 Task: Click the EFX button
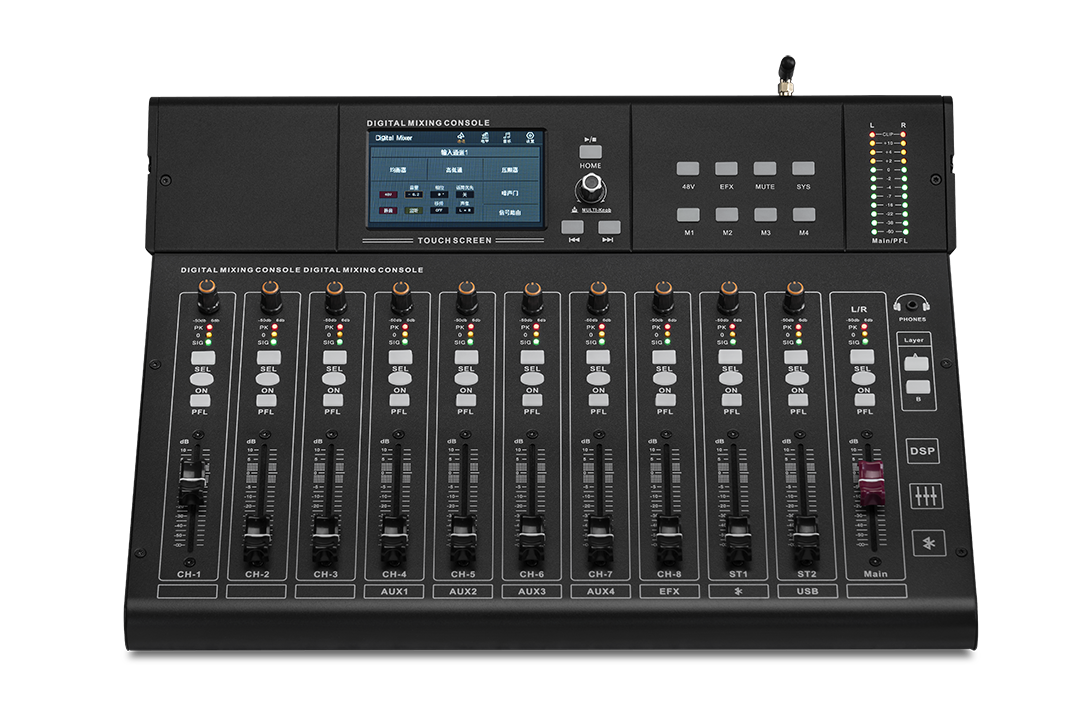726,169
